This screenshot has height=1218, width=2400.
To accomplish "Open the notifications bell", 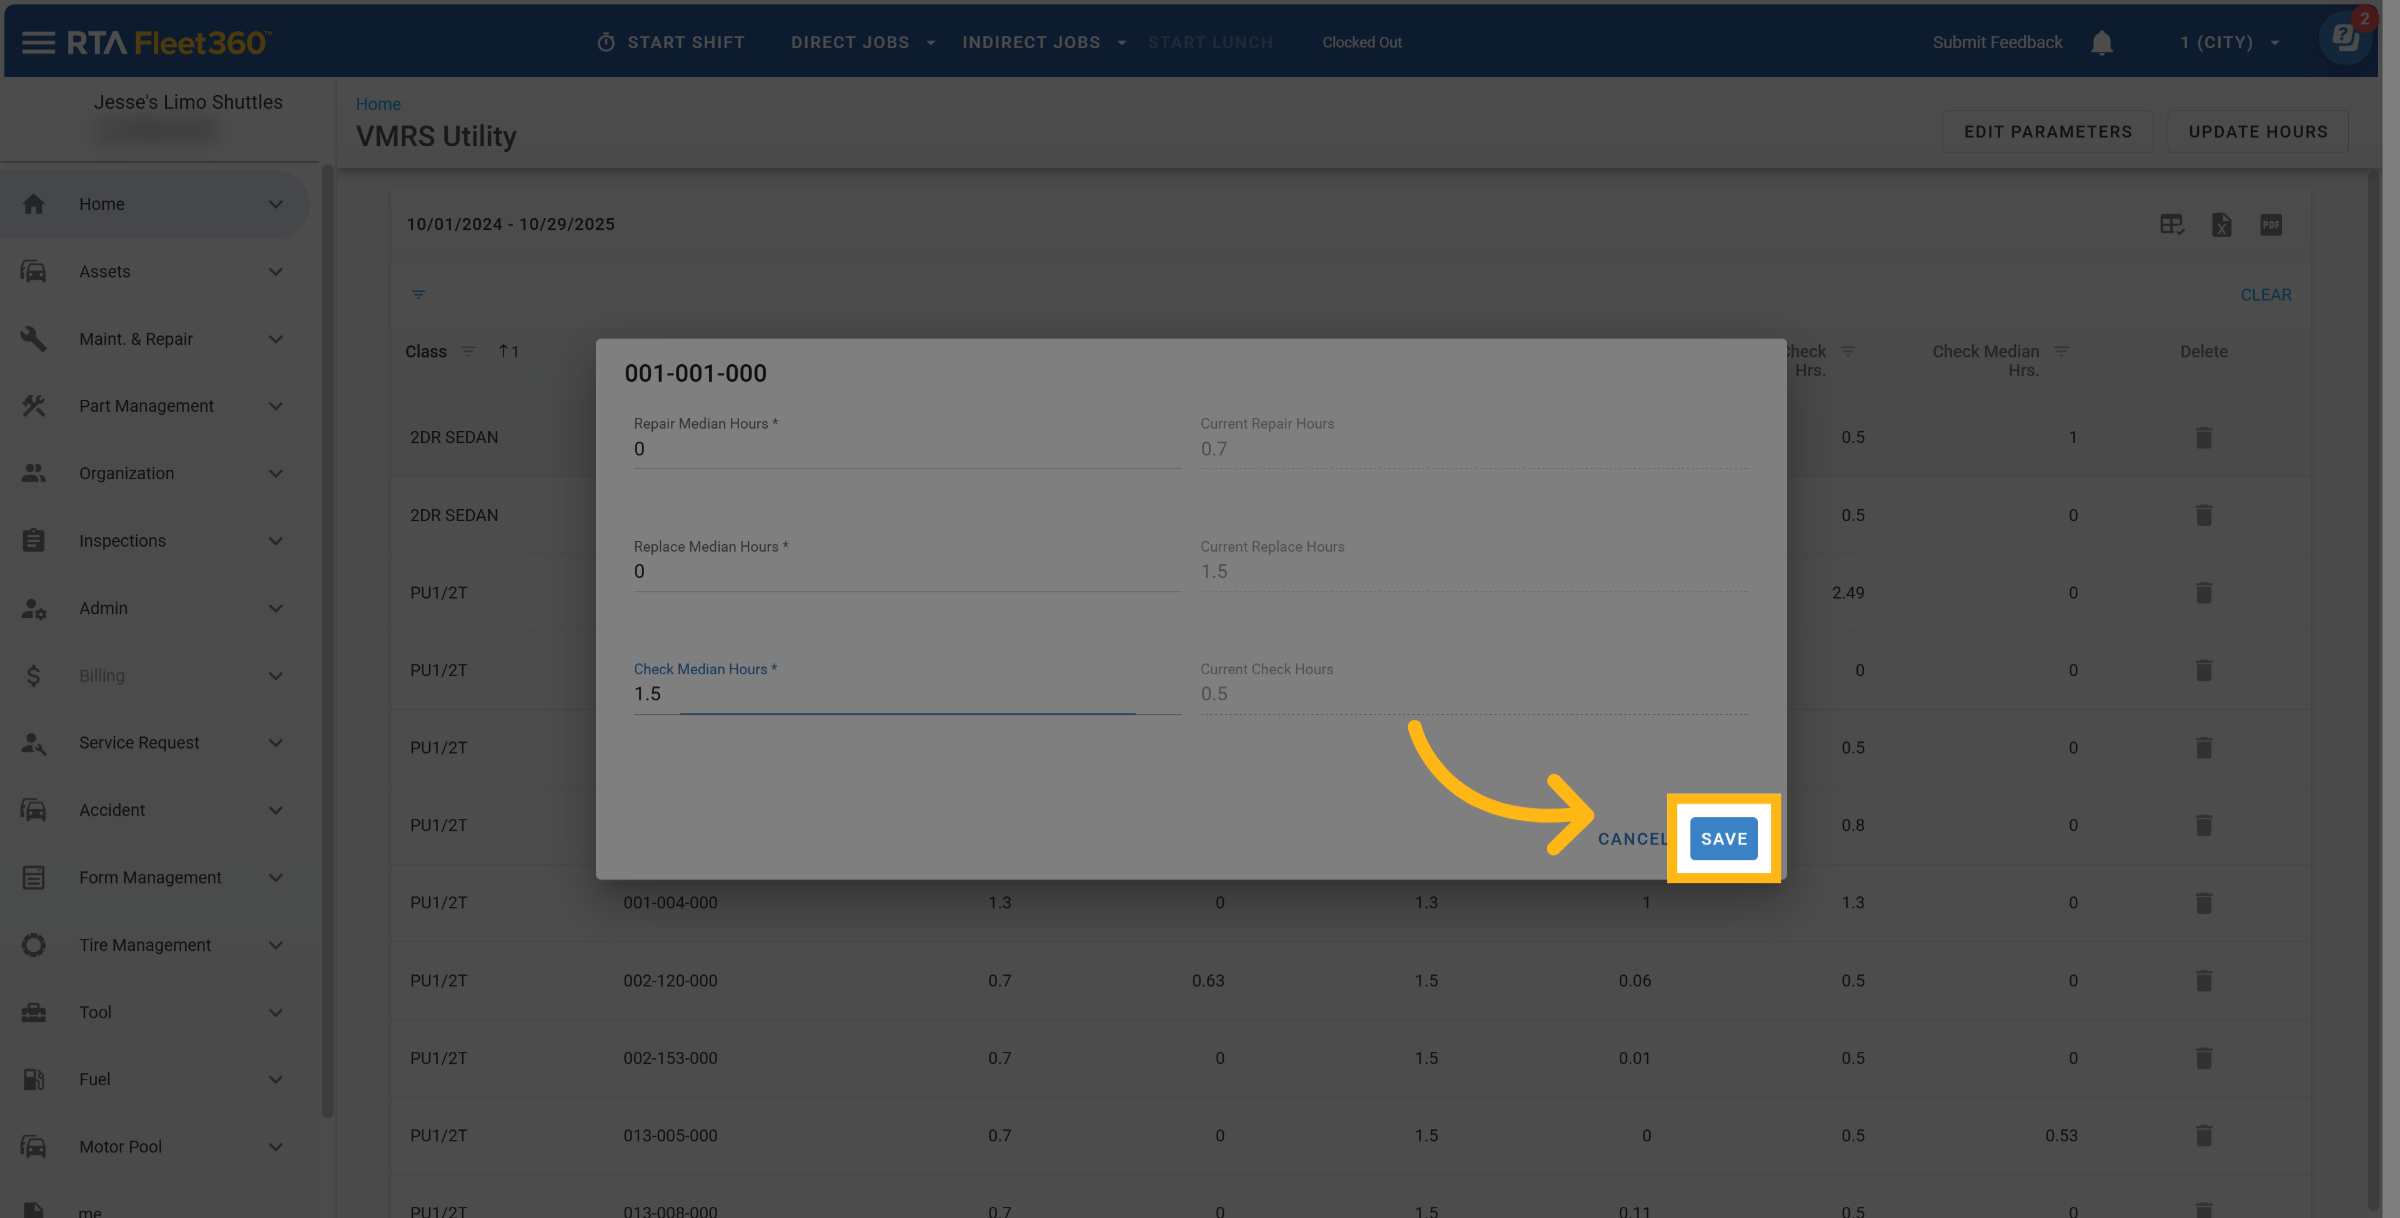I will click(x=2101, y=43).
